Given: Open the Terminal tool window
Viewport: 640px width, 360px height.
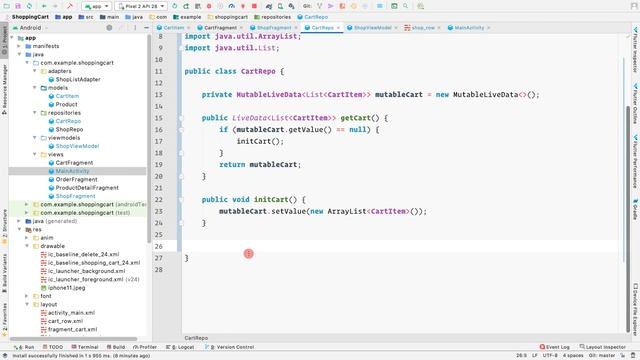Looking at the screenshot, I should pos(85,347).
